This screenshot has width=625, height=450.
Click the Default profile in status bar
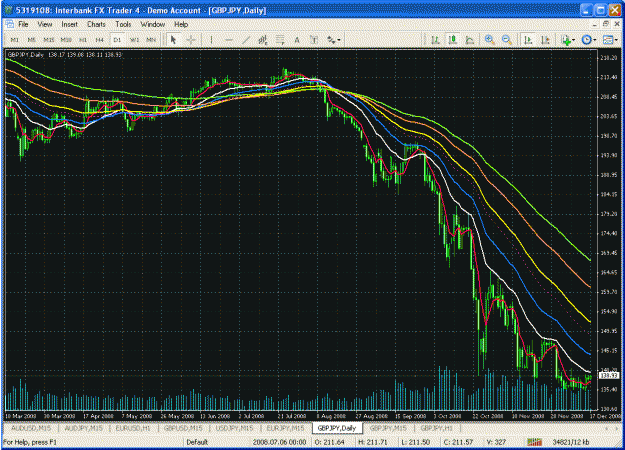tap(197, 442)
